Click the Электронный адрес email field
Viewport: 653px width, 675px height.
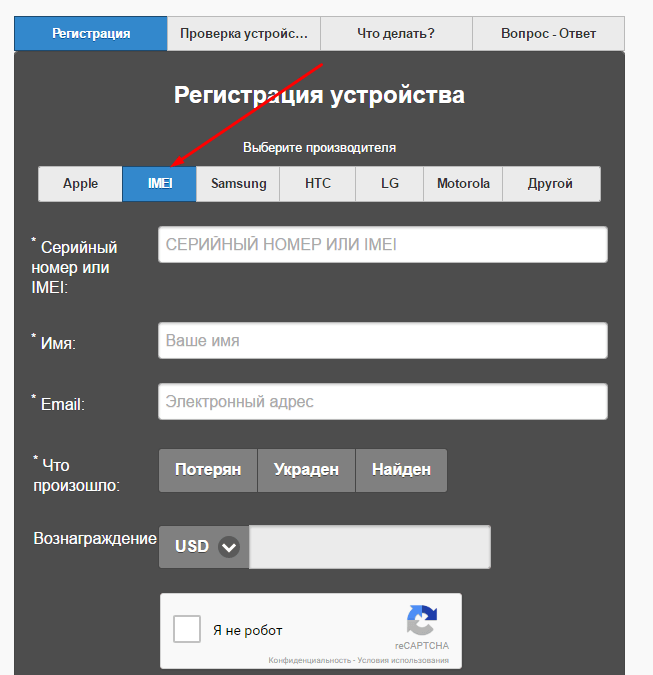pos(383,402)
